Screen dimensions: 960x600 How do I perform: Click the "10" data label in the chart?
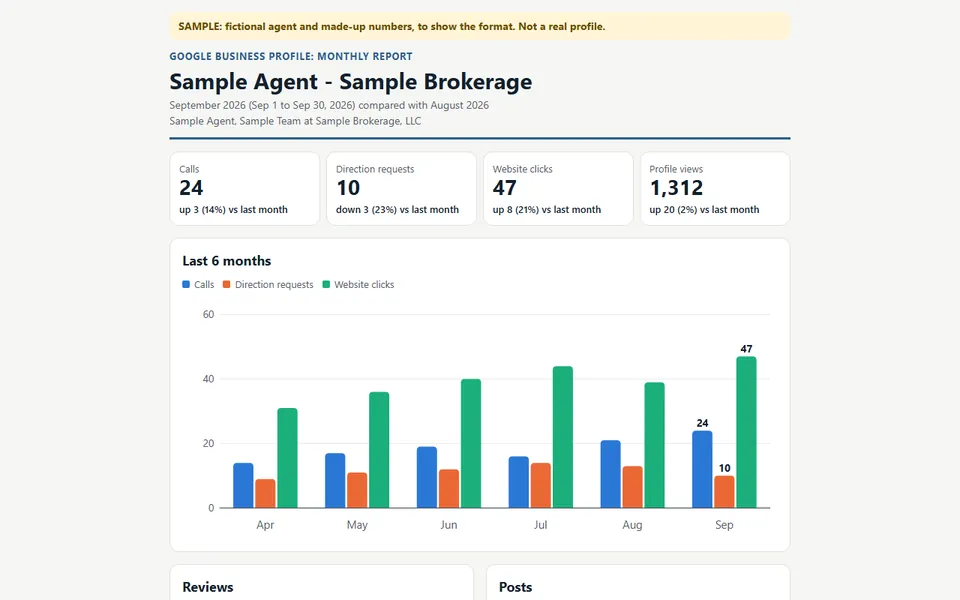[724, 468]
